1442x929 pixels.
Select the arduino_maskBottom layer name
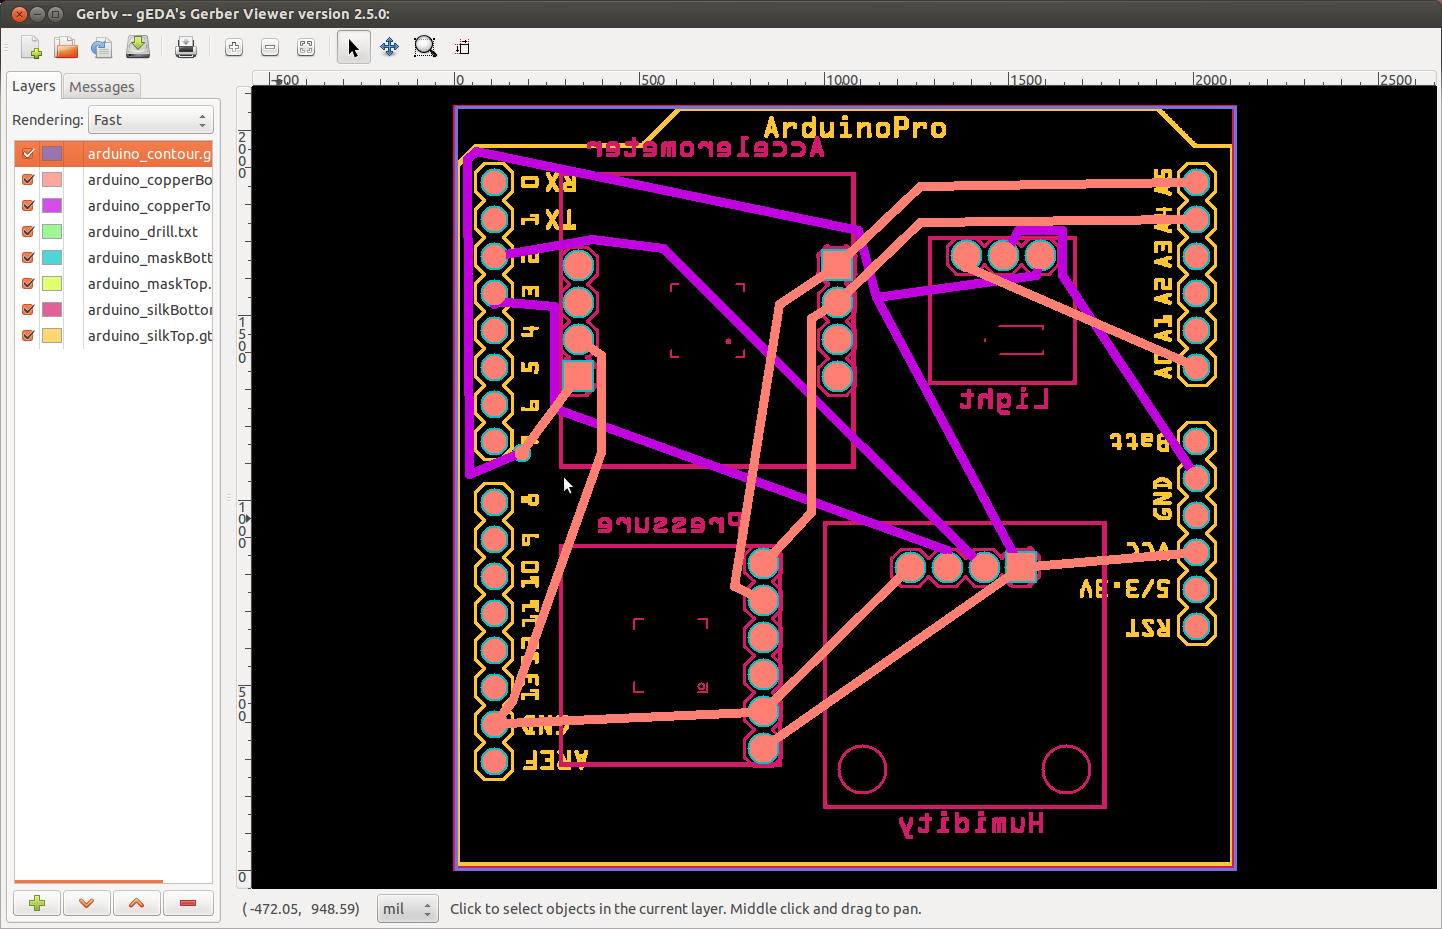point(149,258)
